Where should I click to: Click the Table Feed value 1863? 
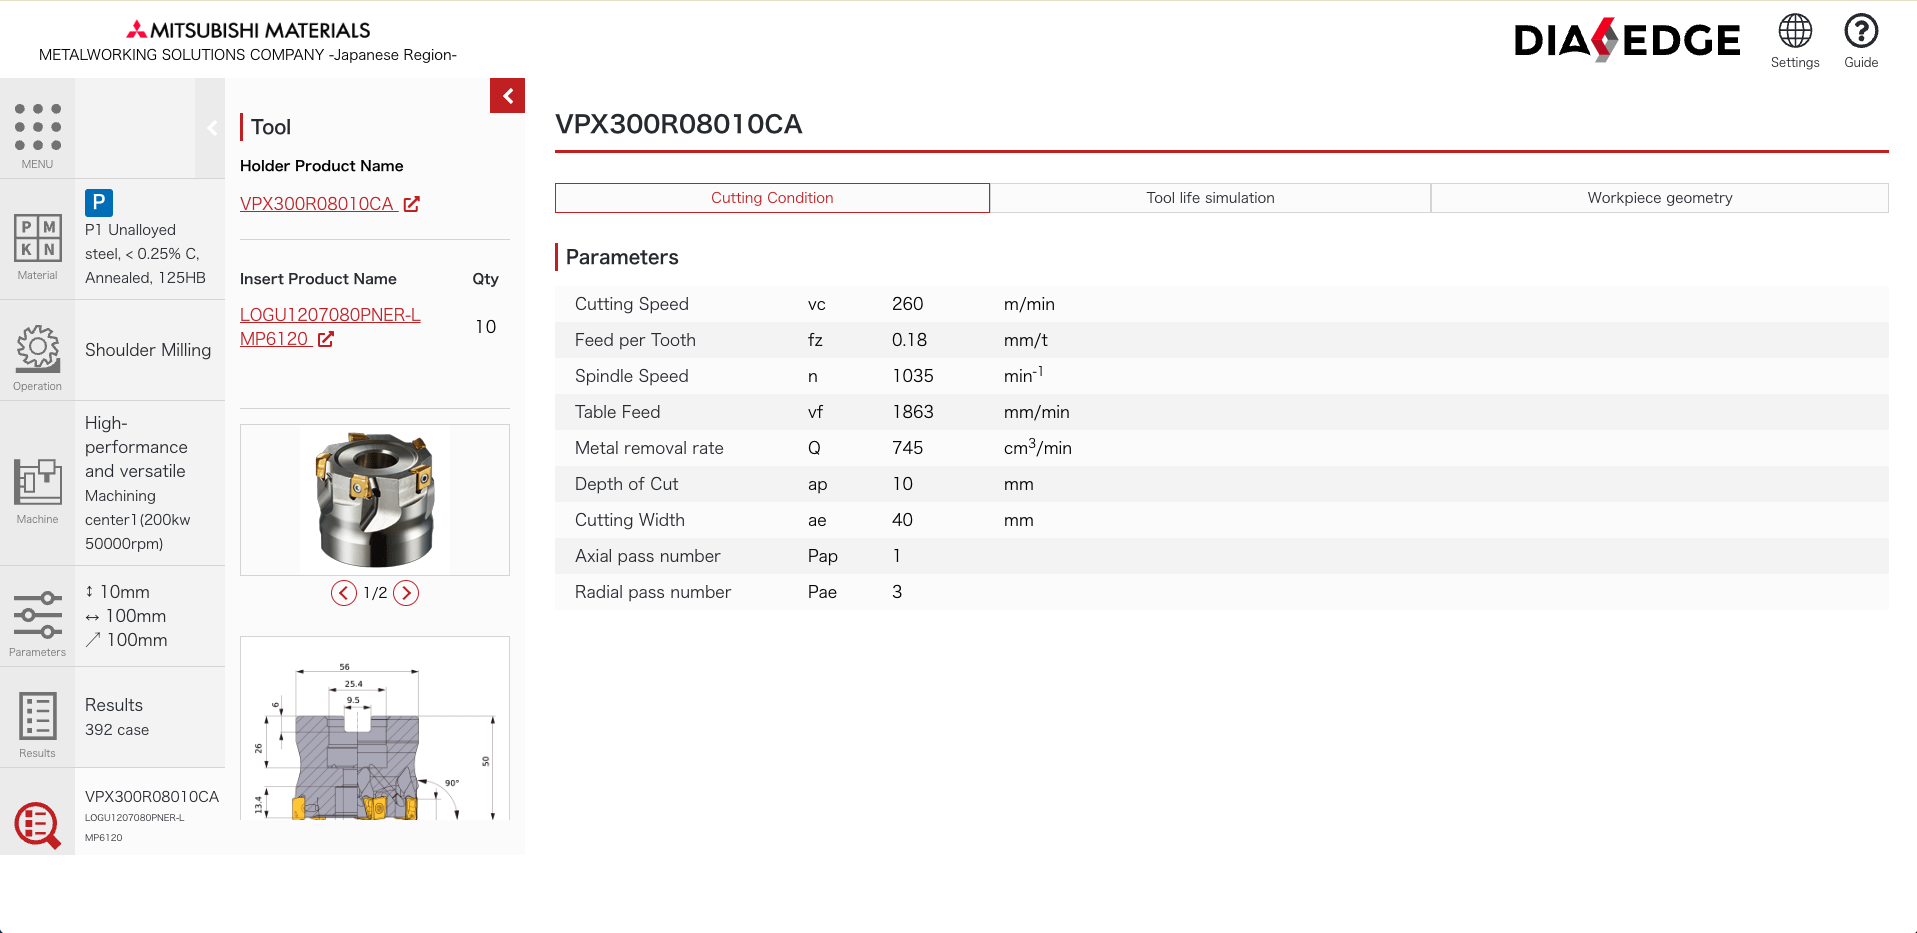click(913, 412)
